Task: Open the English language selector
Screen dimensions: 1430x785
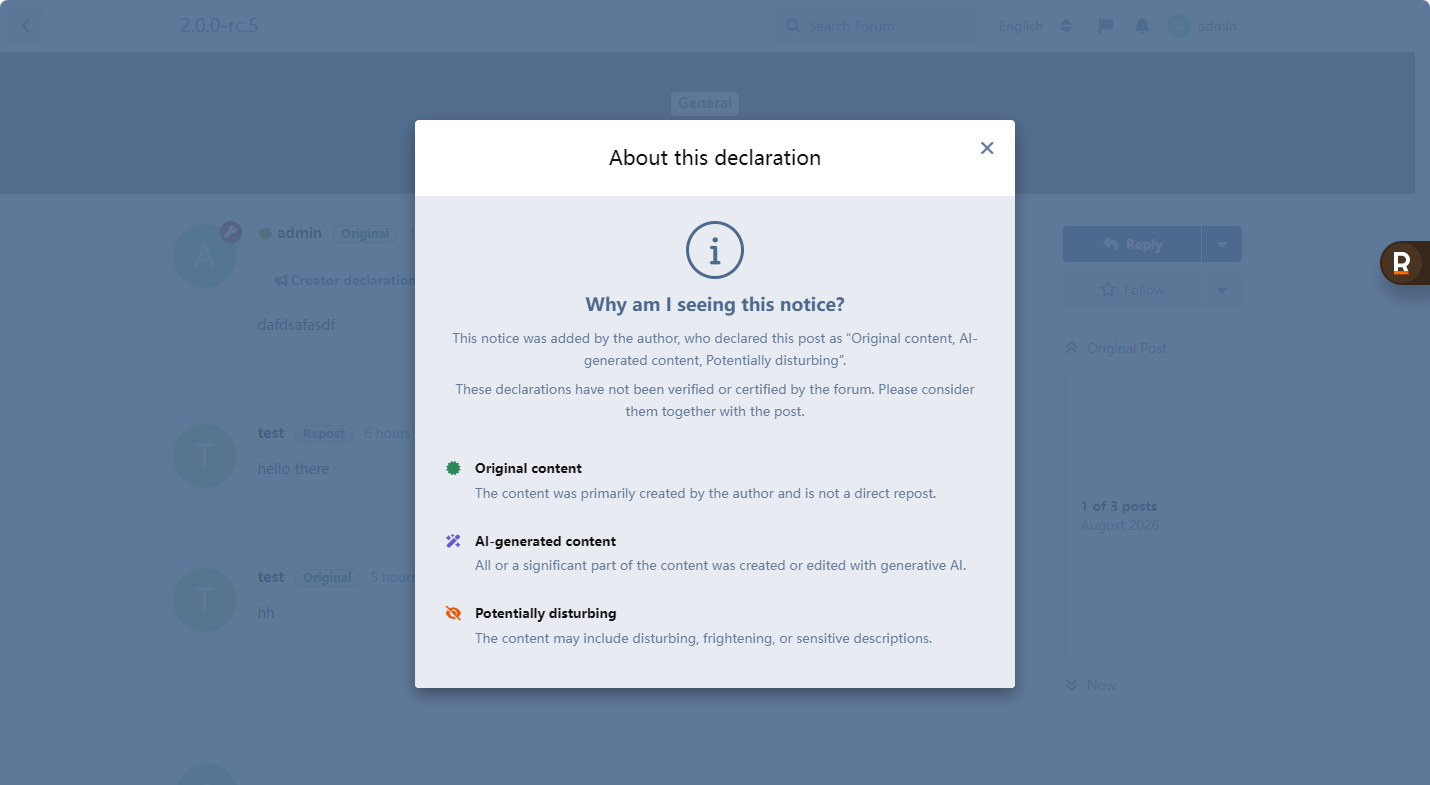Action: (x=1035, y=26)
